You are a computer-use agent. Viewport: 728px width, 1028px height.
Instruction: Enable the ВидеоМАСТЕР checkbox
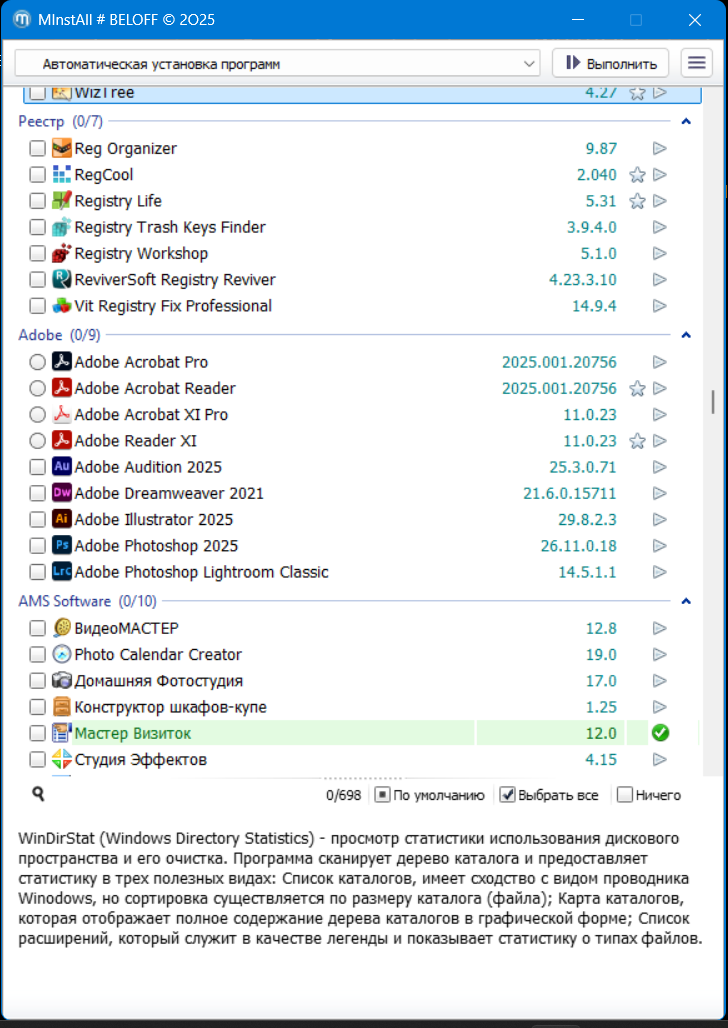coord(37,629)
